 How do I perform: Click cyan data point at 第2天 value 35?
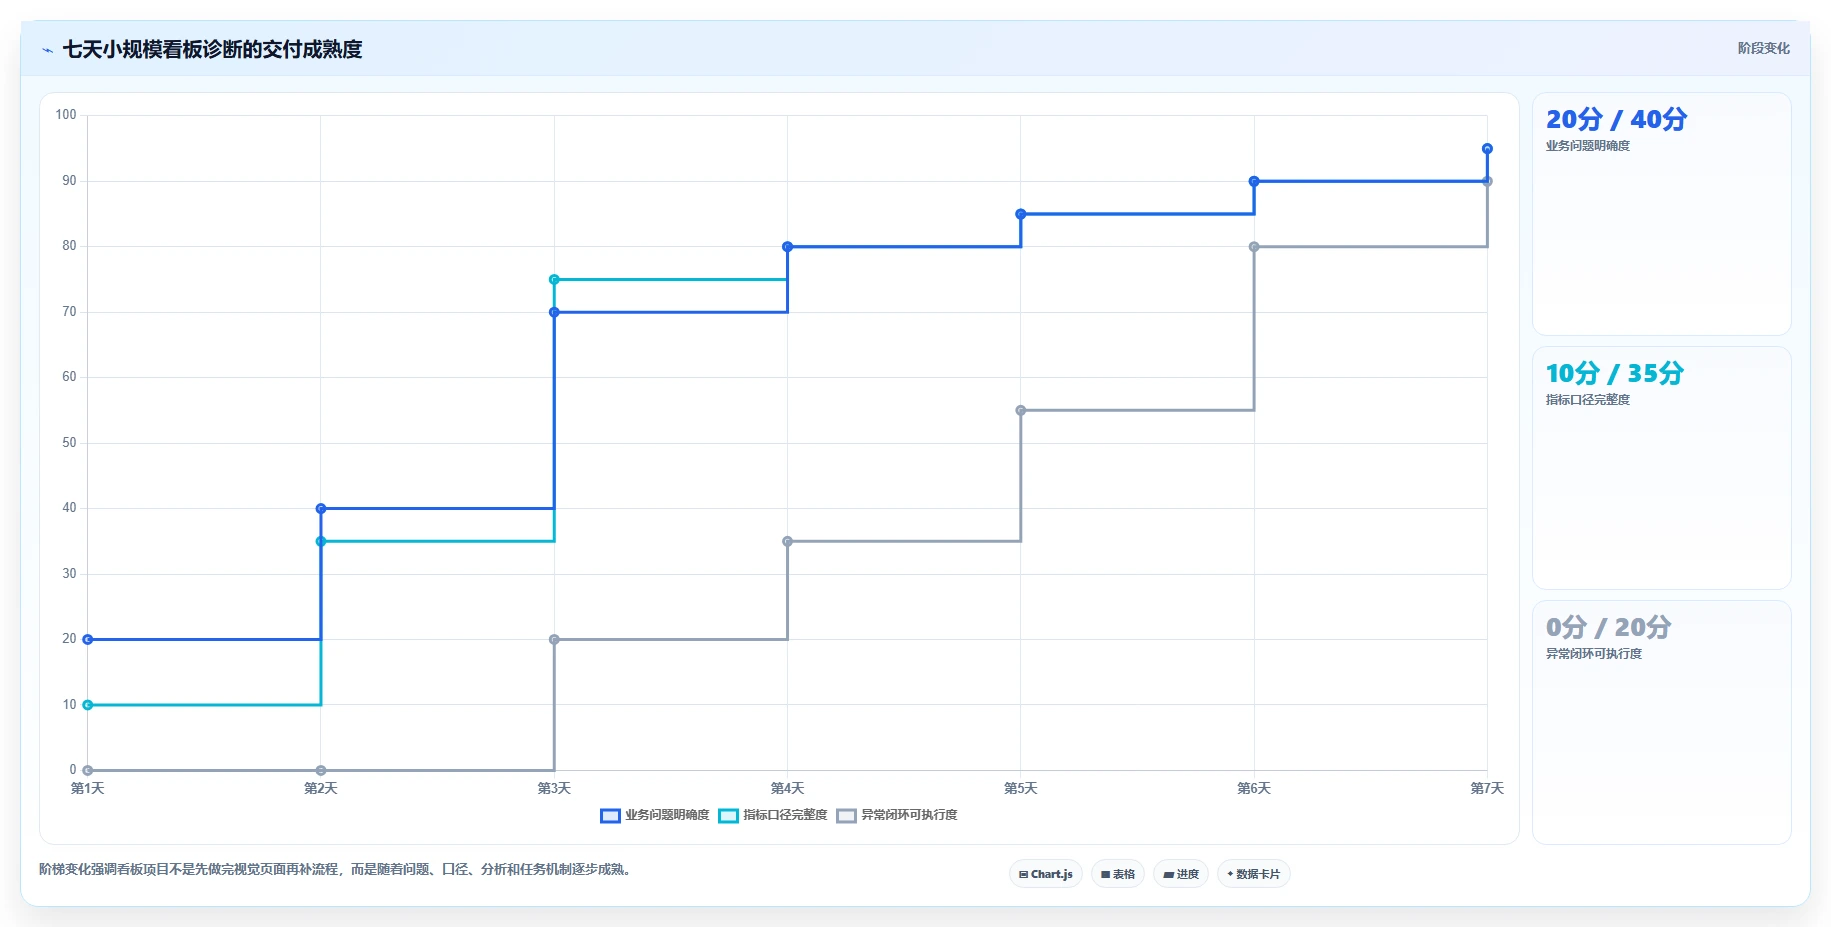pos(321,541)
